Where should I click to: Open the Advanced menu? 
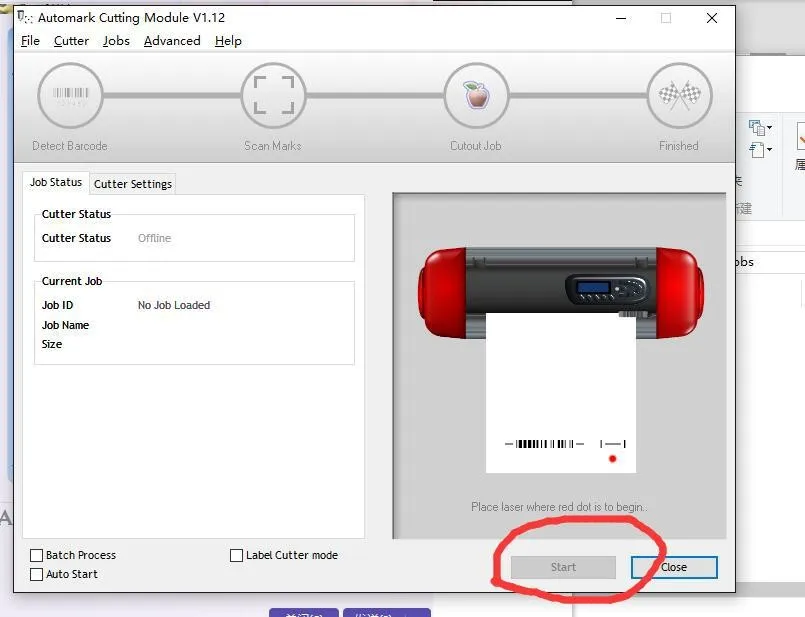(x=172, y=41)
